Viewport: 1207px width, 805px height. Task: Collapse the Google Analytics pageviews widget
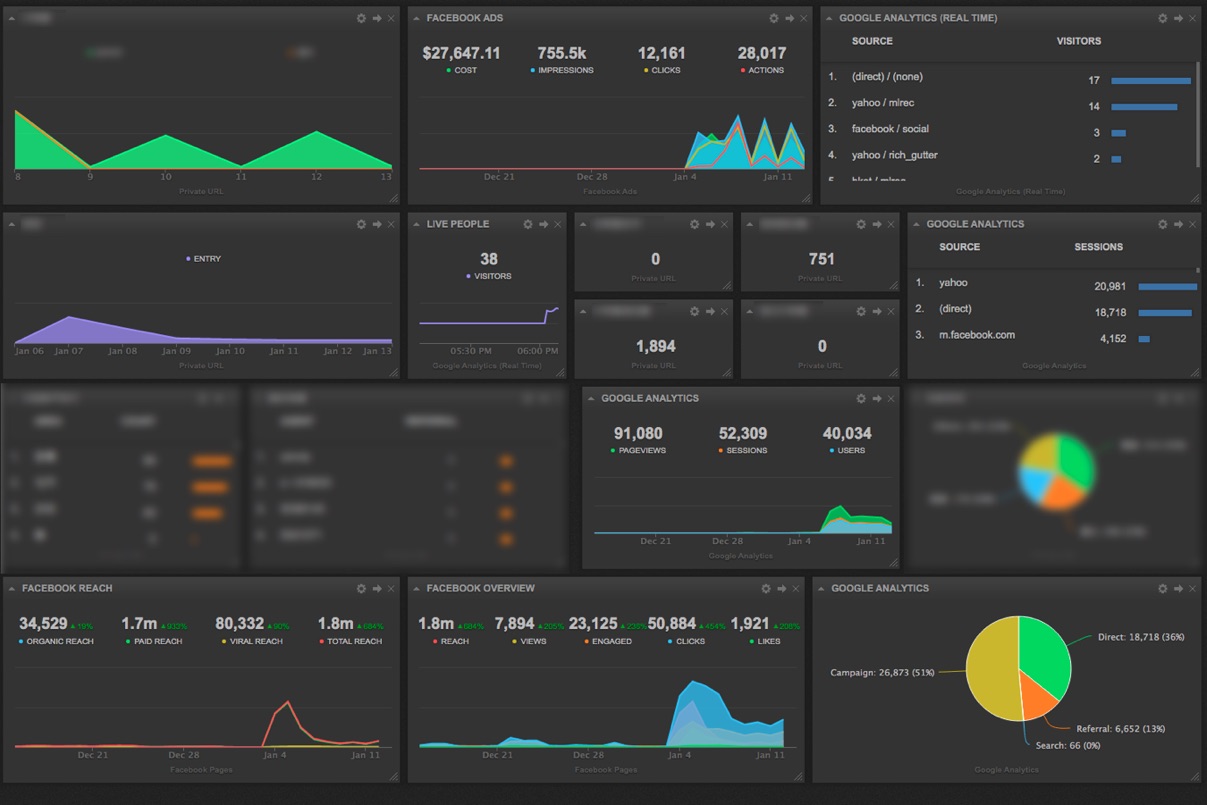click(x=593, y=398)
